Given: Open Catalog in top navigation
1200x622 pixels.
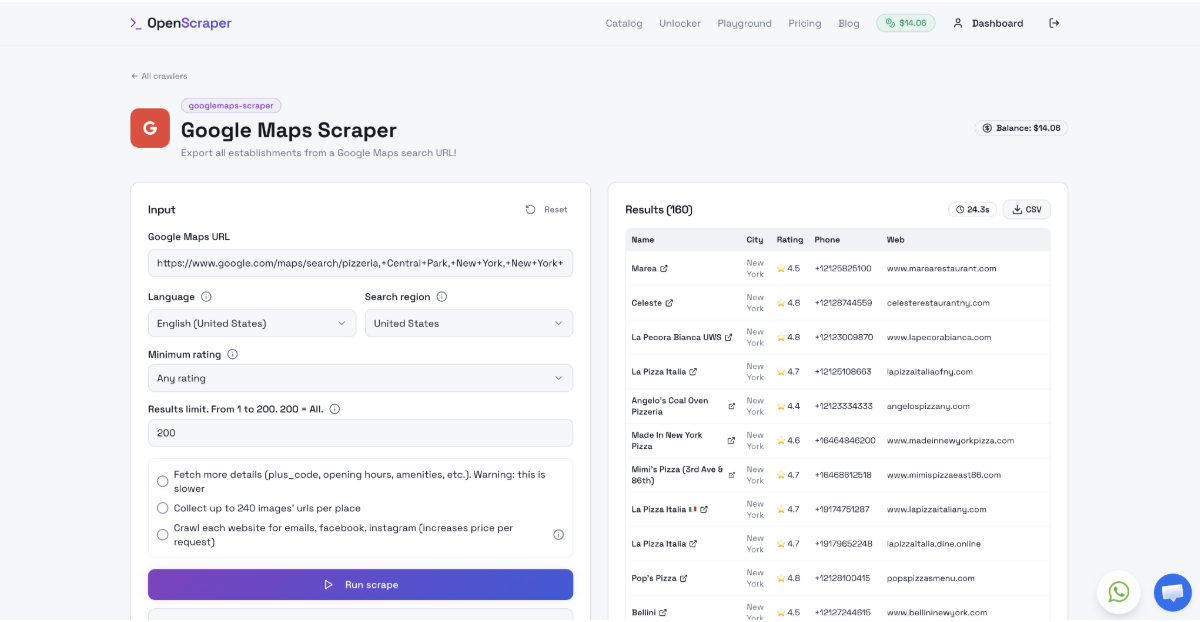Looking at the screenshot, I should [x=624, y=23].
